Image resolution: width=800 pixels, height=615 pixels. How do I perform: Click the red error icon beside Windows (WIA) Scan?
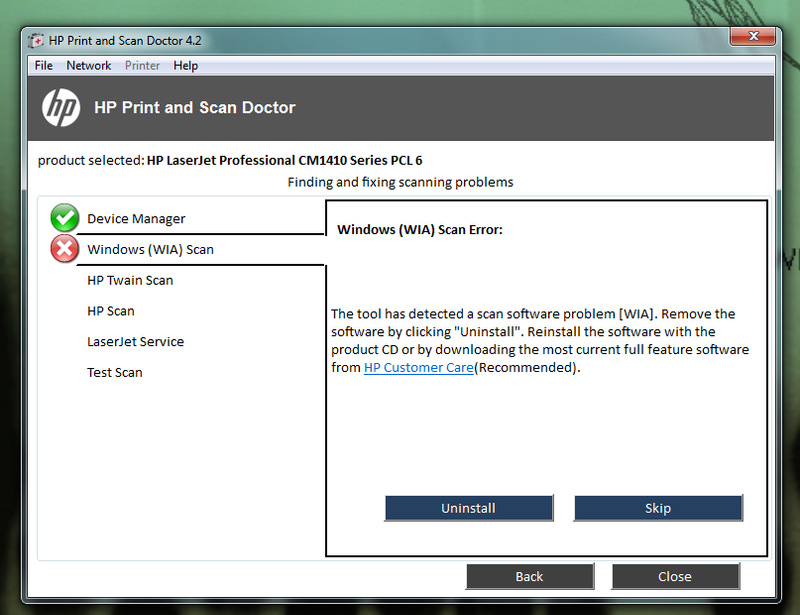tap(64, 249)
